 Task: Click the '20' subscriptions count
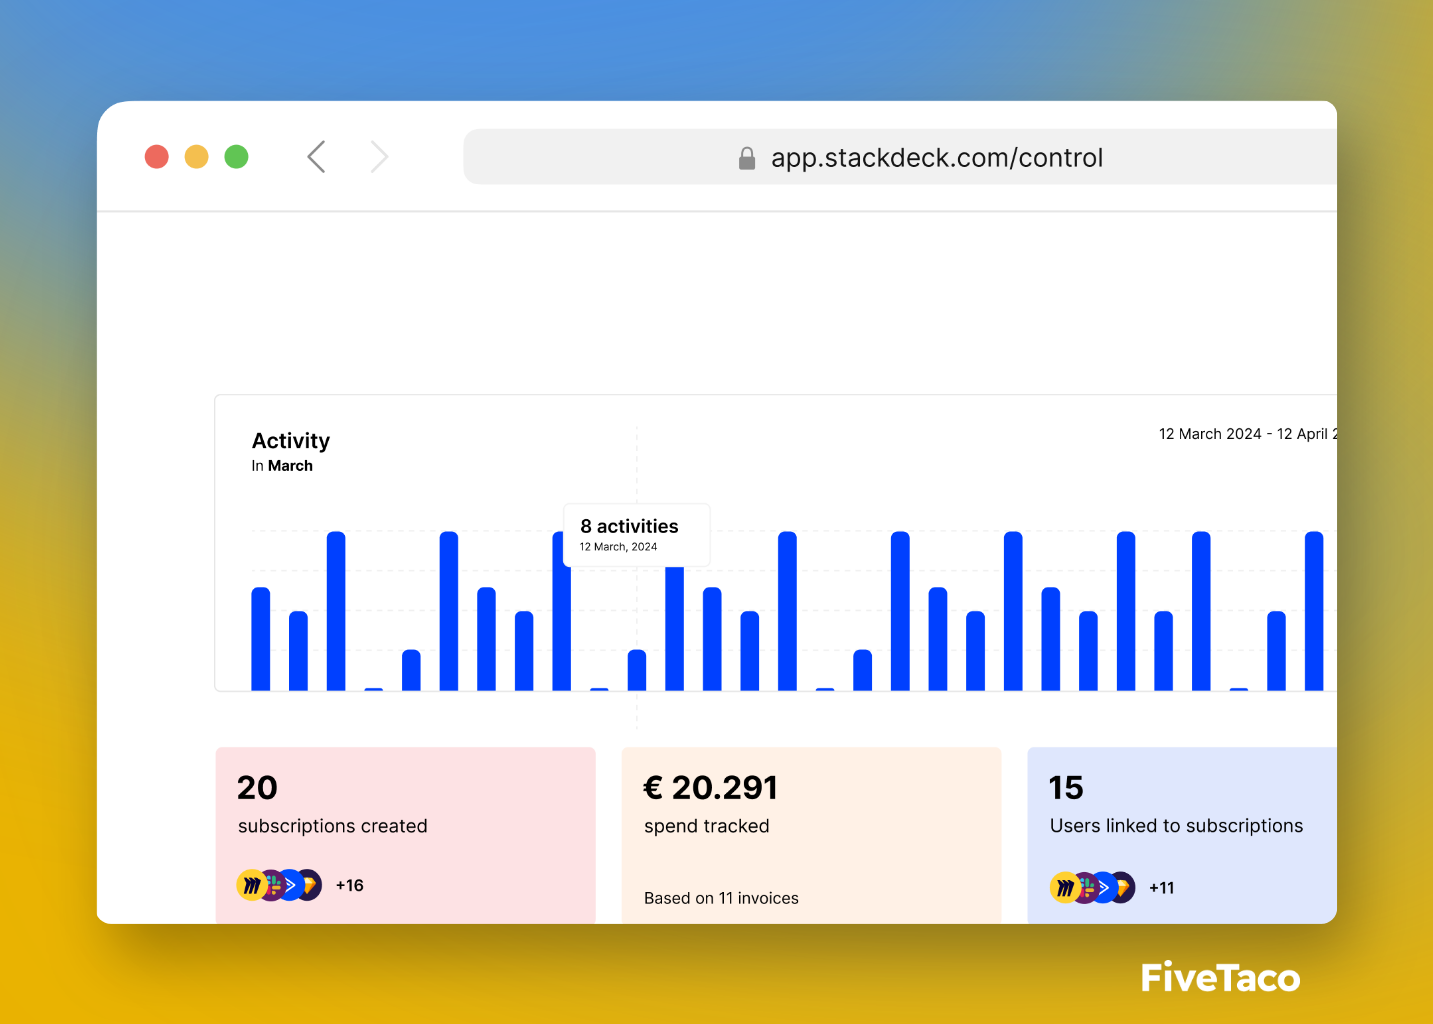click(x=257, y=788)
